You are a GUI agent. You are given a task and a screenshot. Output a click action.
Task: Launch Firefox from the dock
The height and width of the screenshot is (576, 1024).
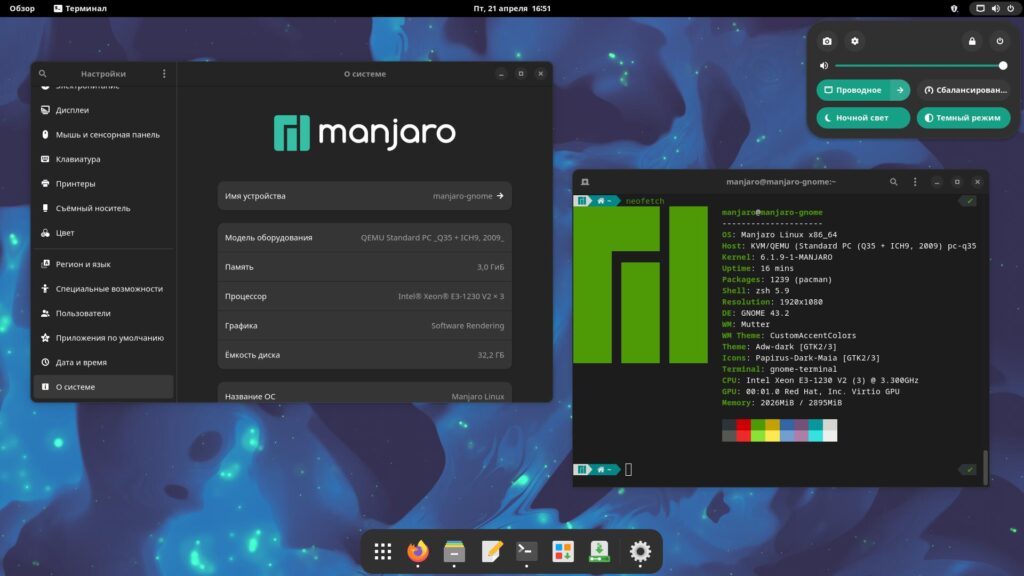[x=417, y=551]
